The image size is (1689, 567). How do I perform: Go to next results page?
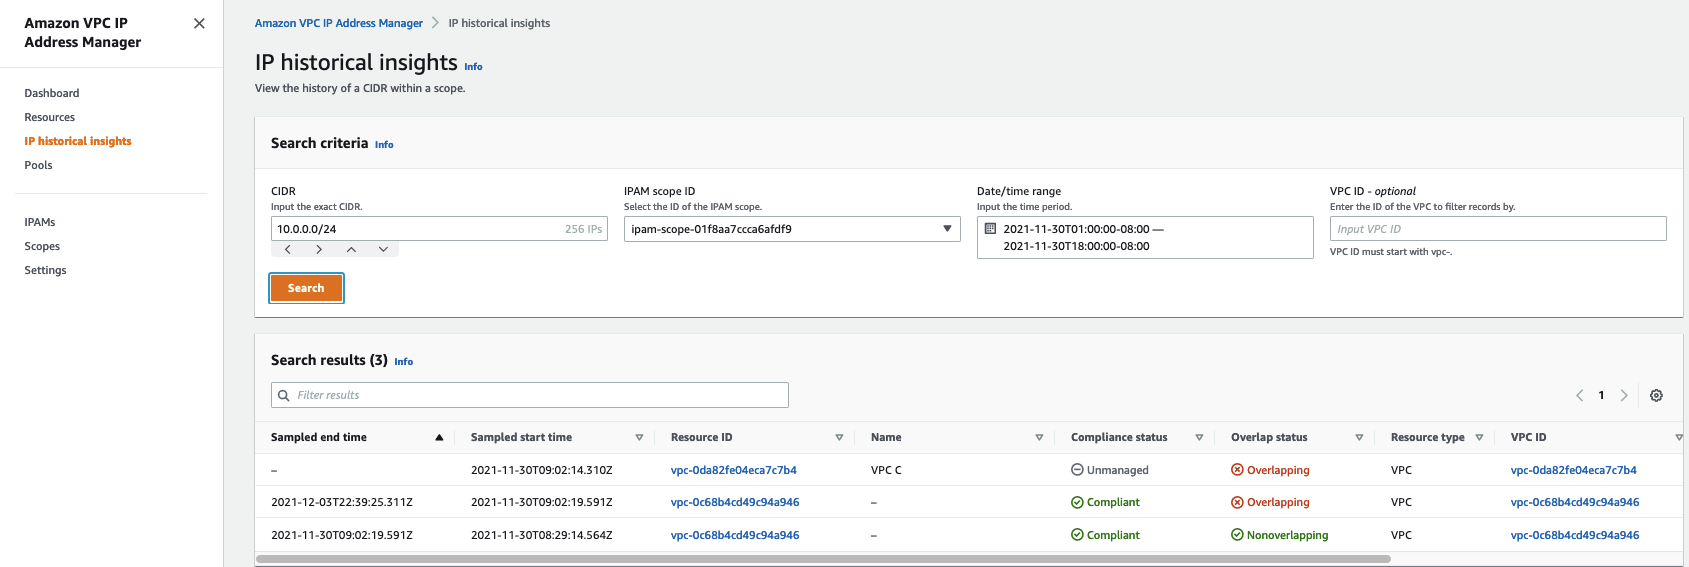click(1624, 396)
